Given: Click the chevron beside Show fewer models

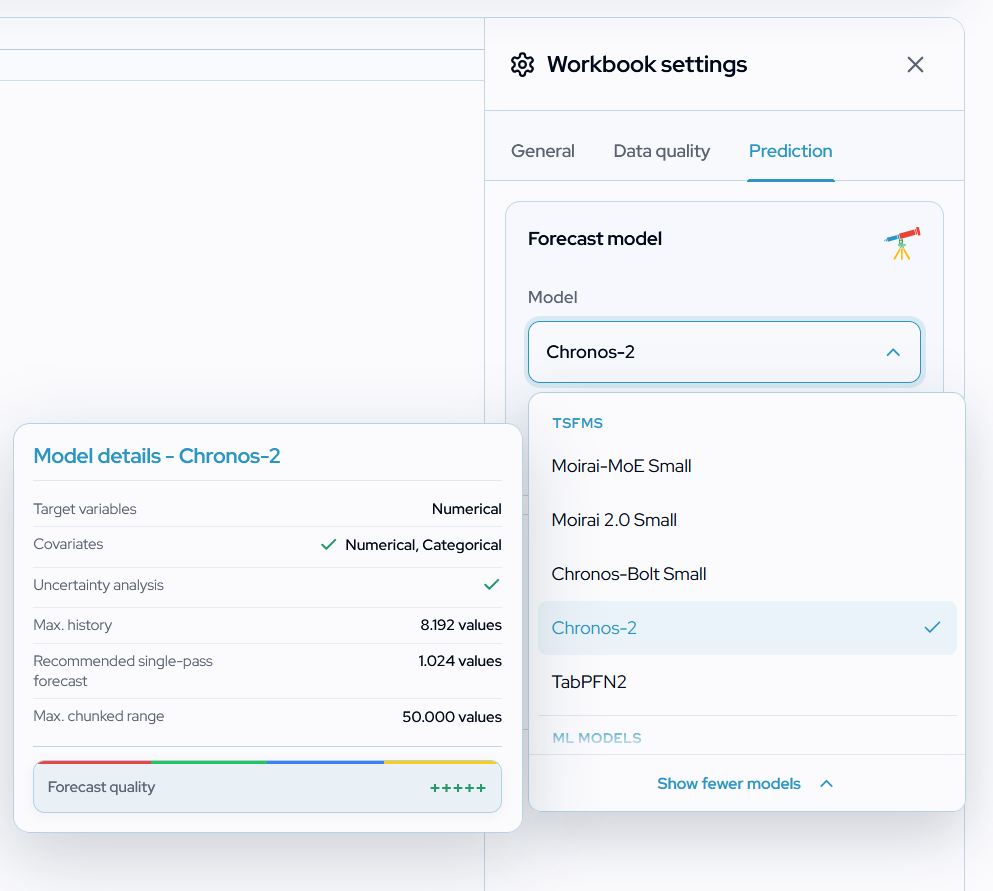Looking at the screenshot, I should tap(826, 783).
